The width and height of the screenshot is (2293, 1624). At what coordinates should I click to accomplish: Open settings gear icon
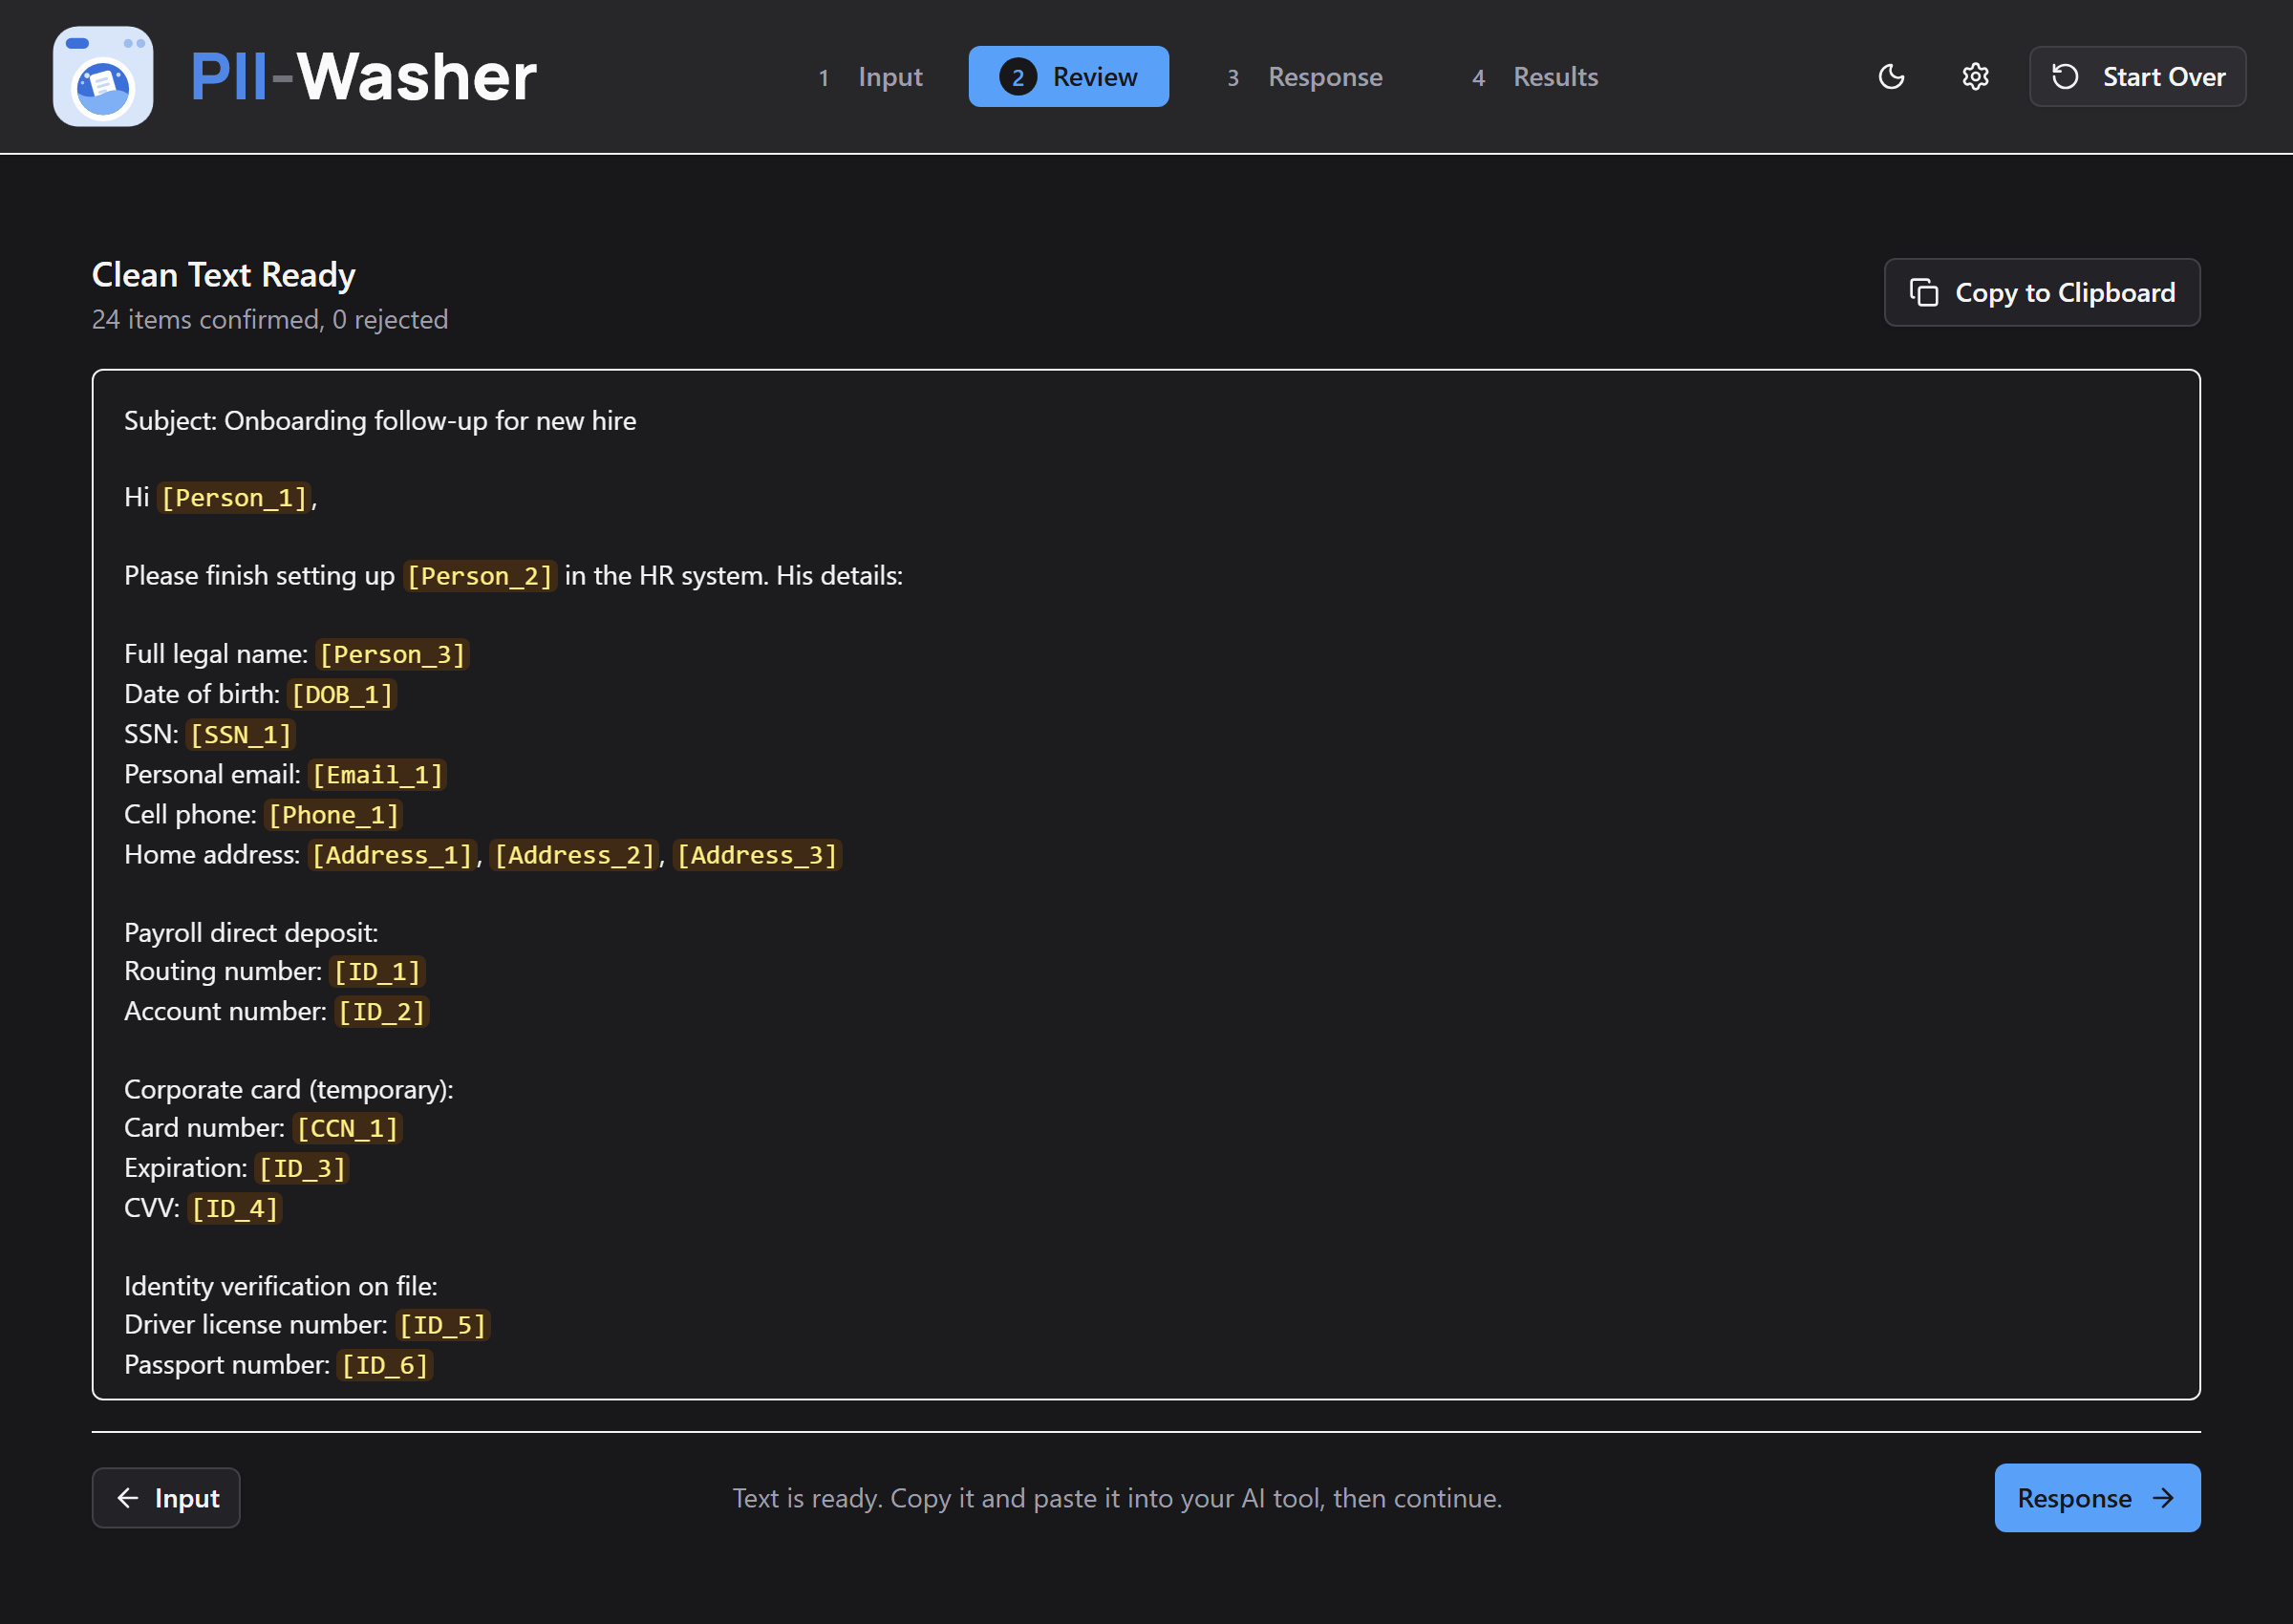[1975, 76]
